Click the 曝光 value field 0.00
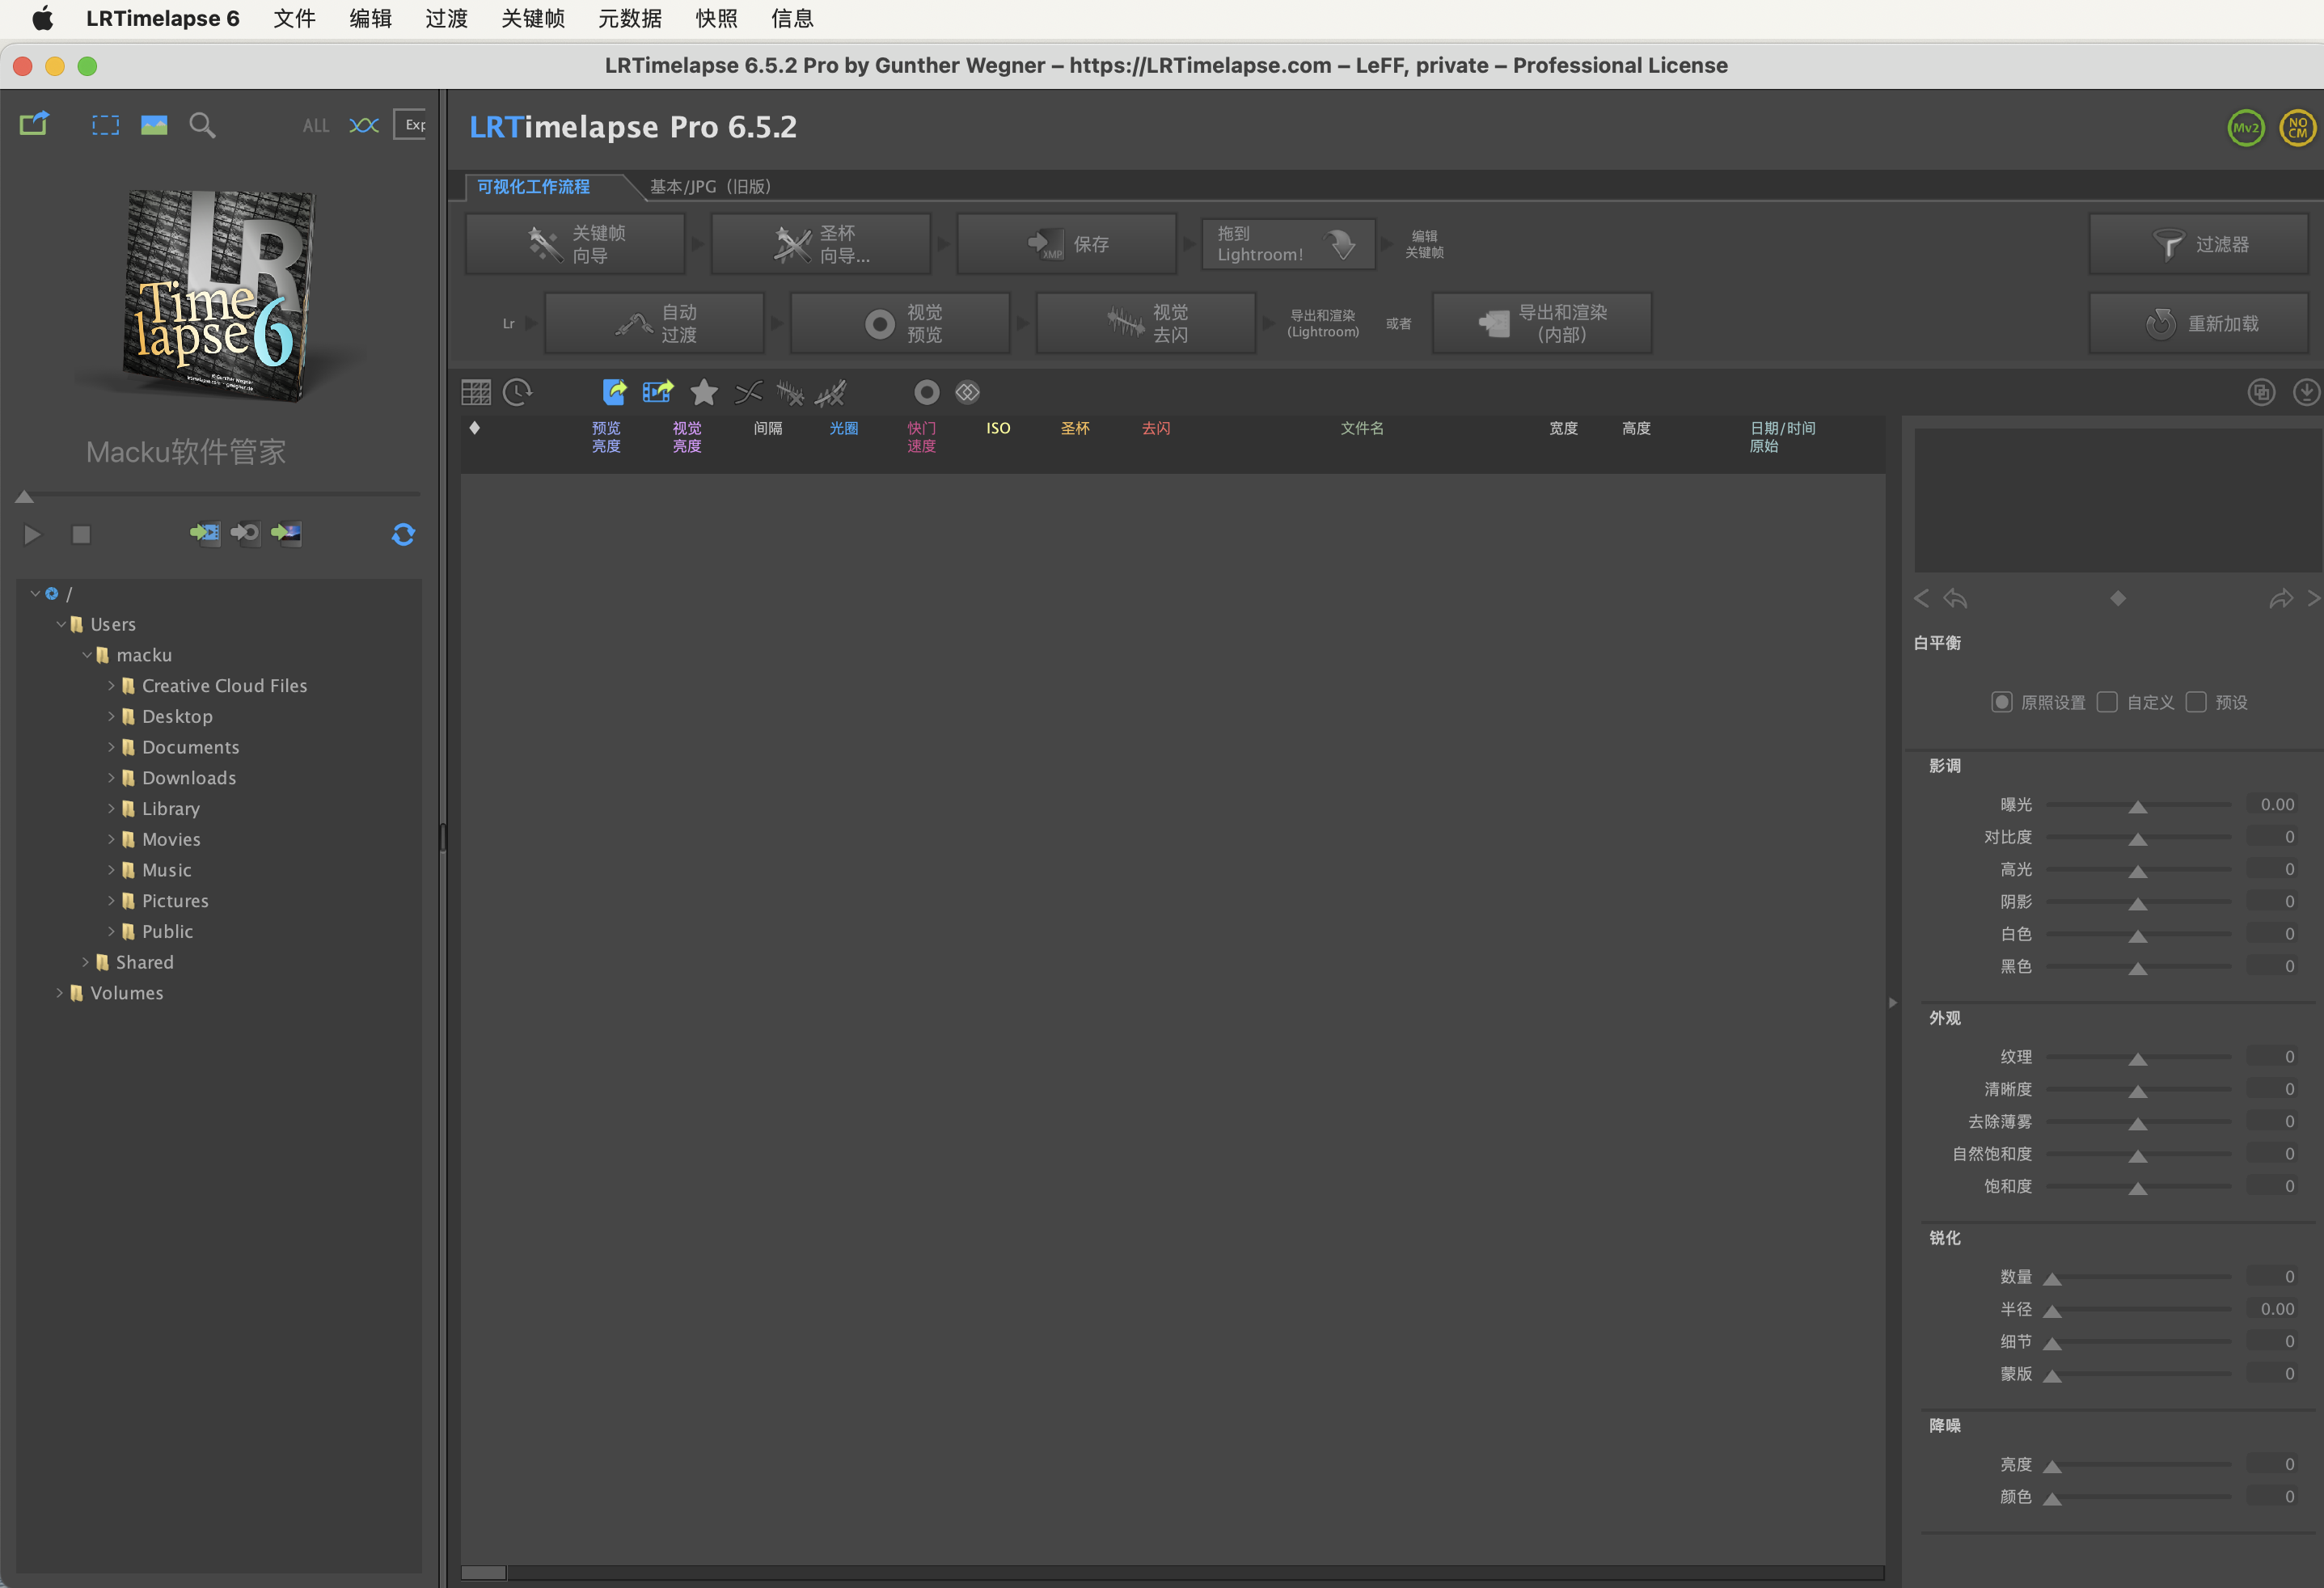 2273,805
